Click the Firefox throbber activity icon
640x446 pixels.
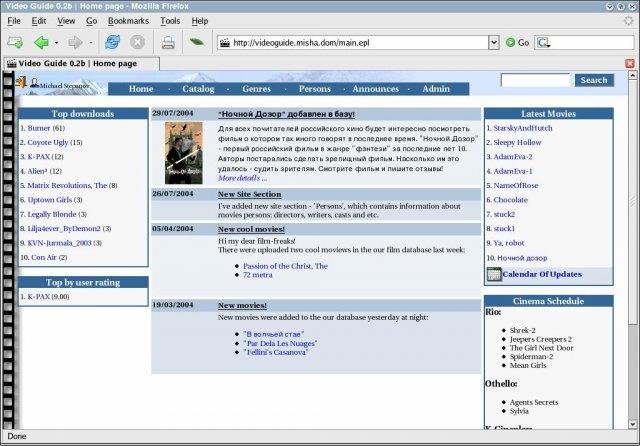[x=629, y=20]
